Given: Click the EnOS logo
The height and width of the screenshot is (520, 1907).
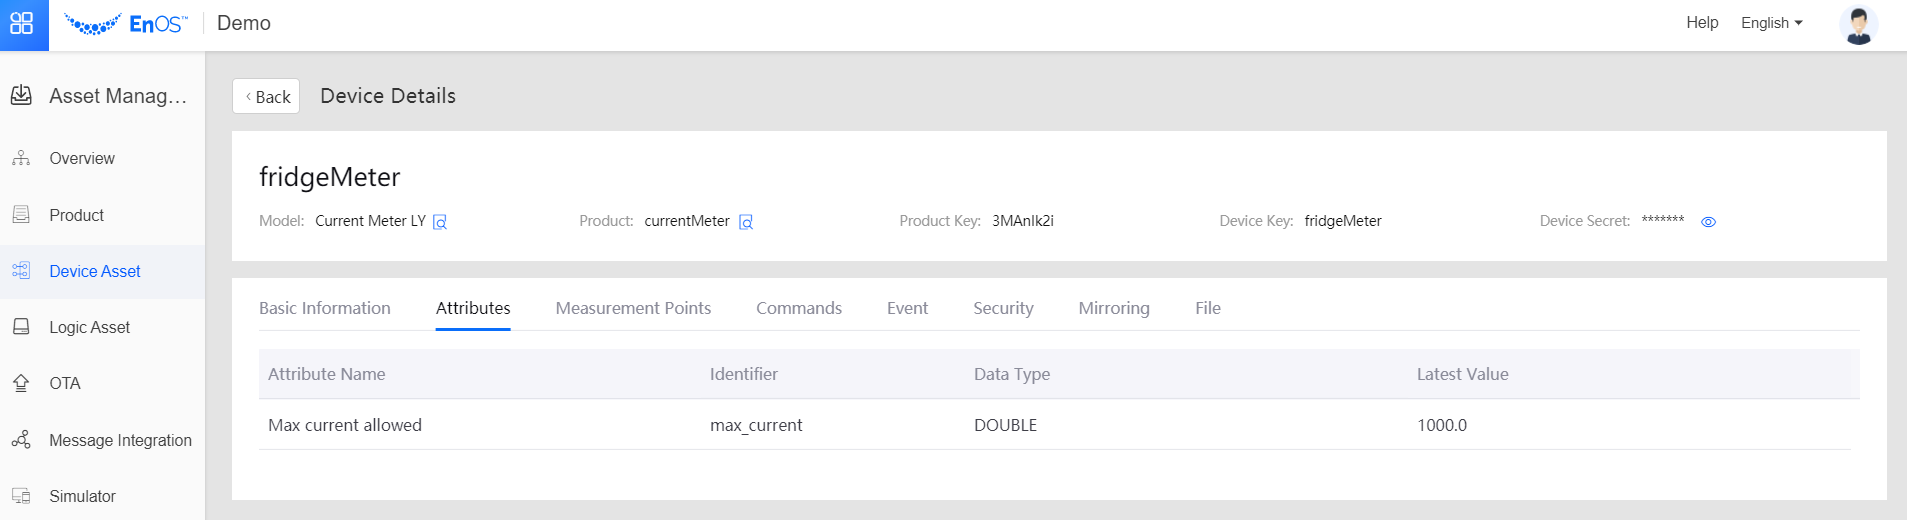Looking at the screenshot, I should pyautogui.click(x=126, y=24).
